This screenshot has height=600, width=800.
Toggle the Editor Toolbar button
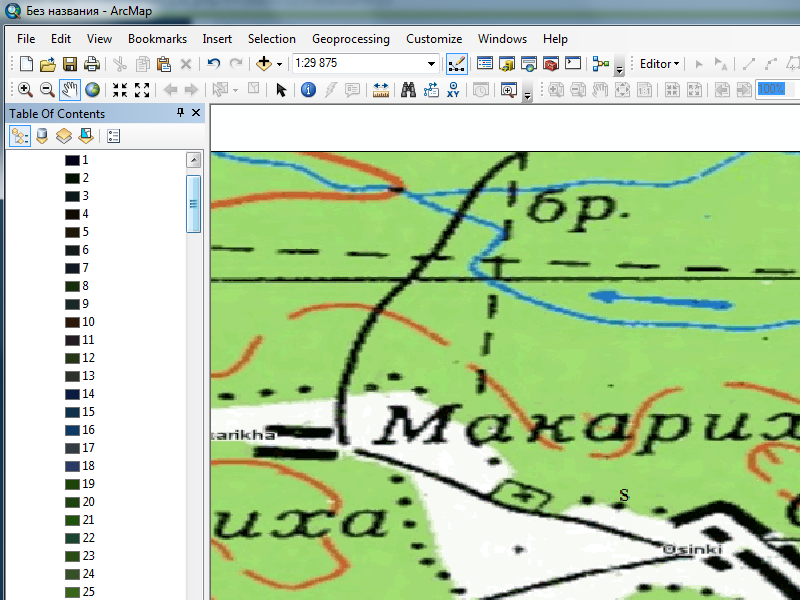456,65
